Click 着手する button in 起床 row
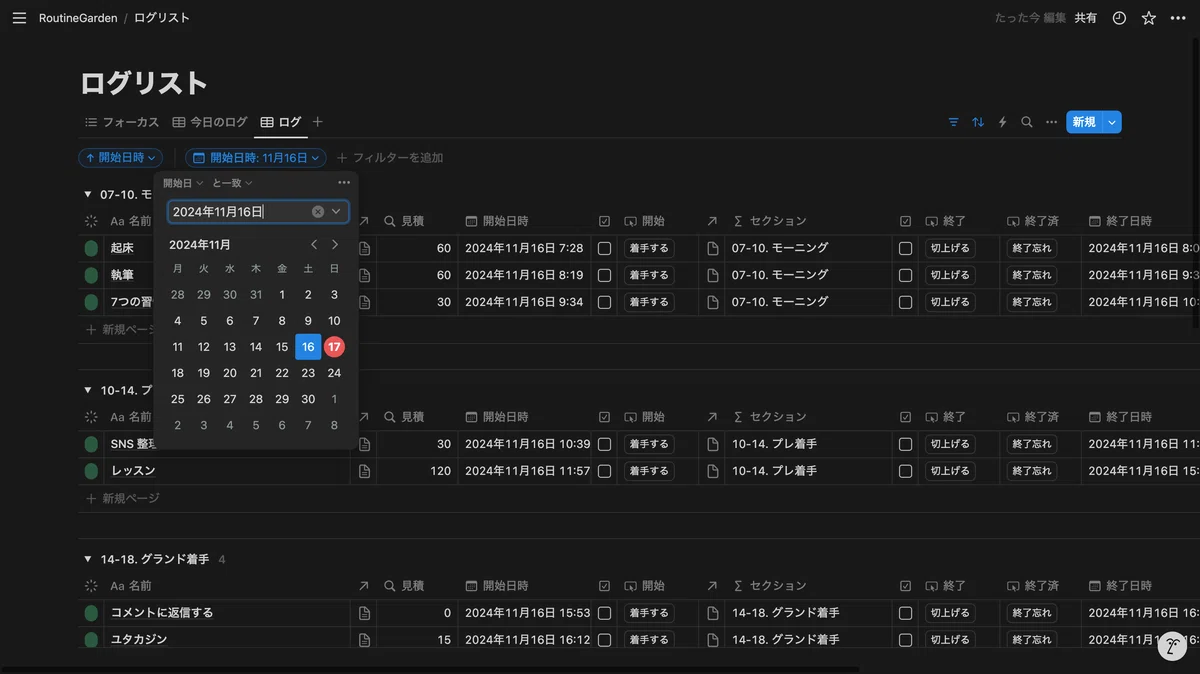The height and width of the screenshot is (674, 1200). tap(648, 248)
